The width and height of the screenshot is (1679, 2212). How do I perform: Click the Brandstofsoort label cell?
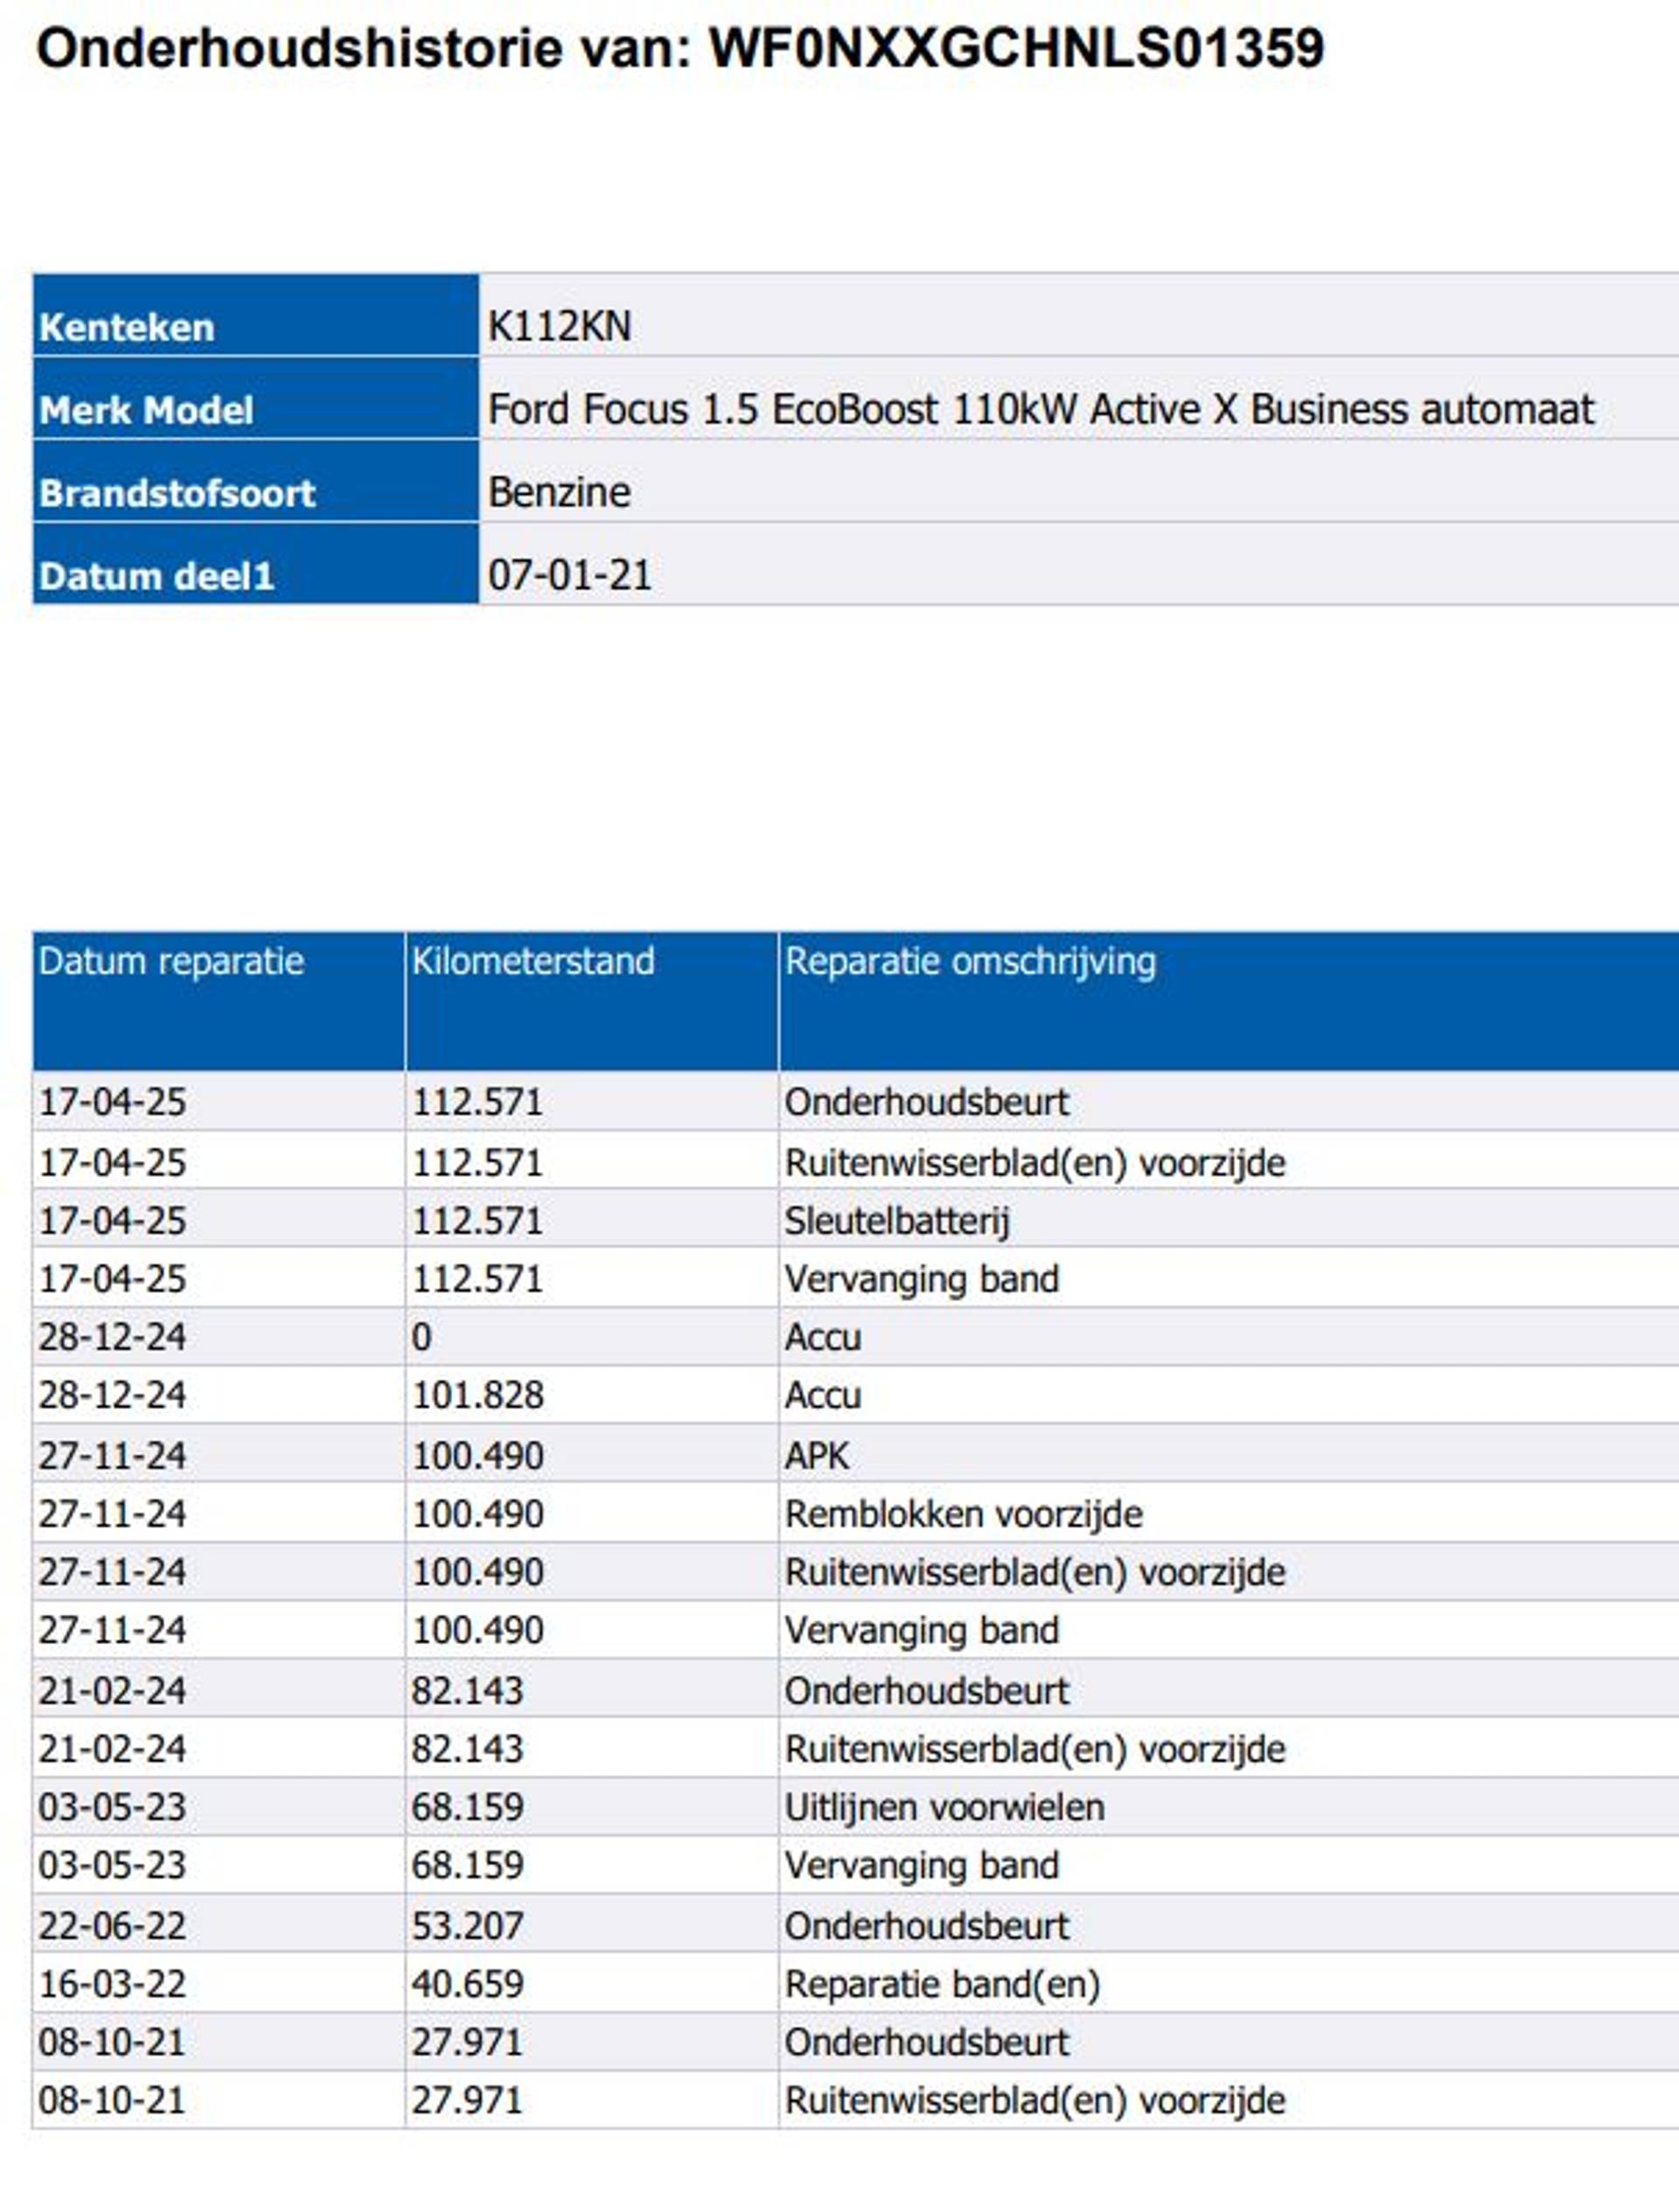(x=177, y=493)
